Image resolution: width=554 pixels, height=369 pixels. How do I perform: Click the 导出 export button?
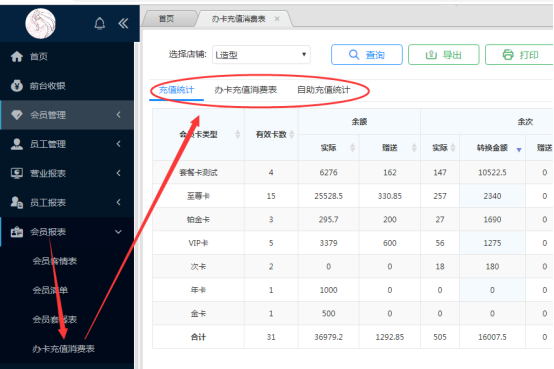click(444, 54)
